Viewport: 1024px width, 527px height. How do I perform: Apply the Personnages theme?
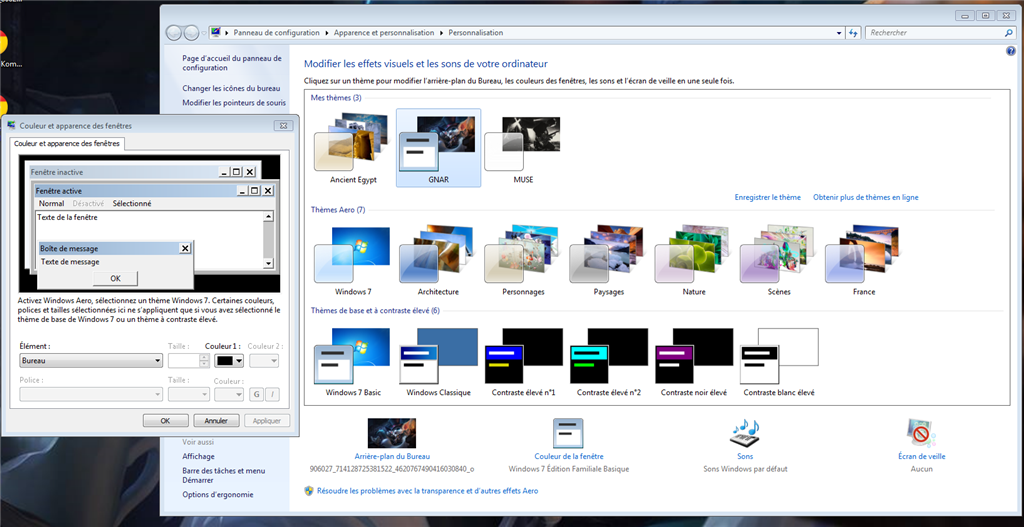[523, 261]
